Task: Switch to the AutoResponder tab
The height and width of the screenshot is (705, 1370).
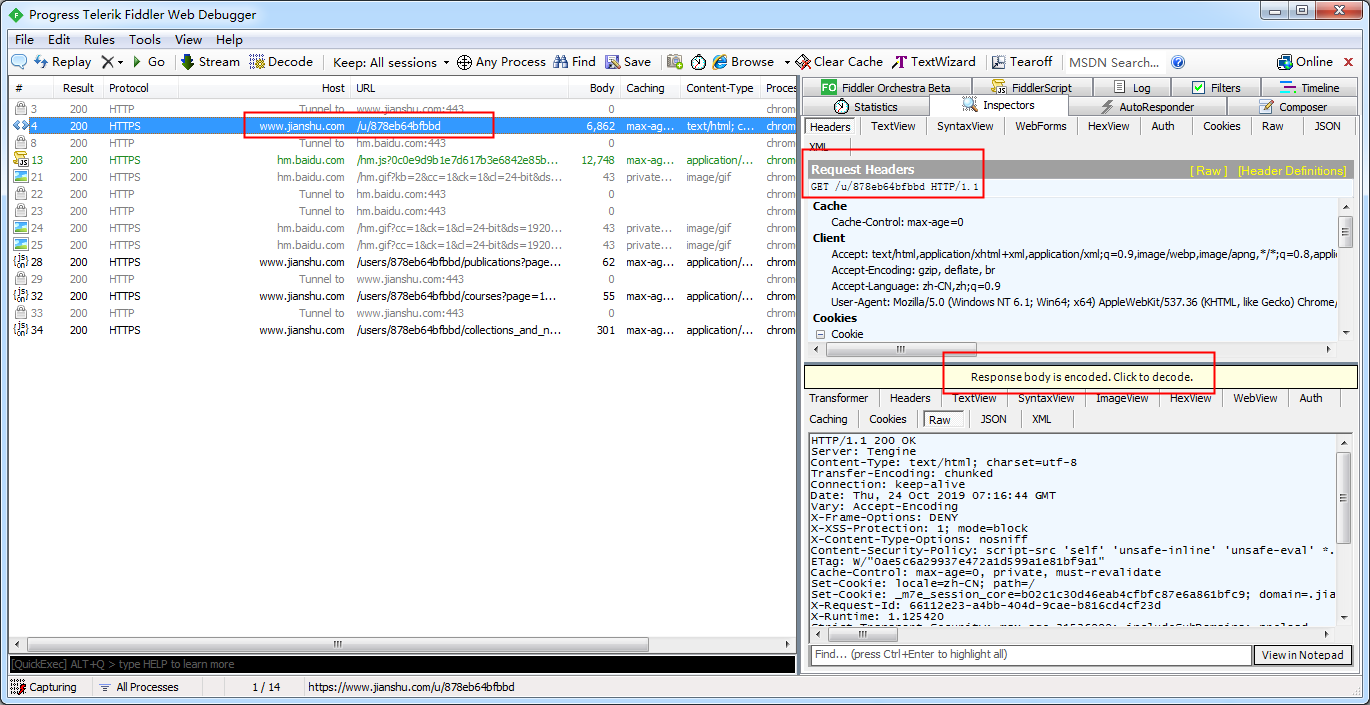Action: click(1147, 107)
